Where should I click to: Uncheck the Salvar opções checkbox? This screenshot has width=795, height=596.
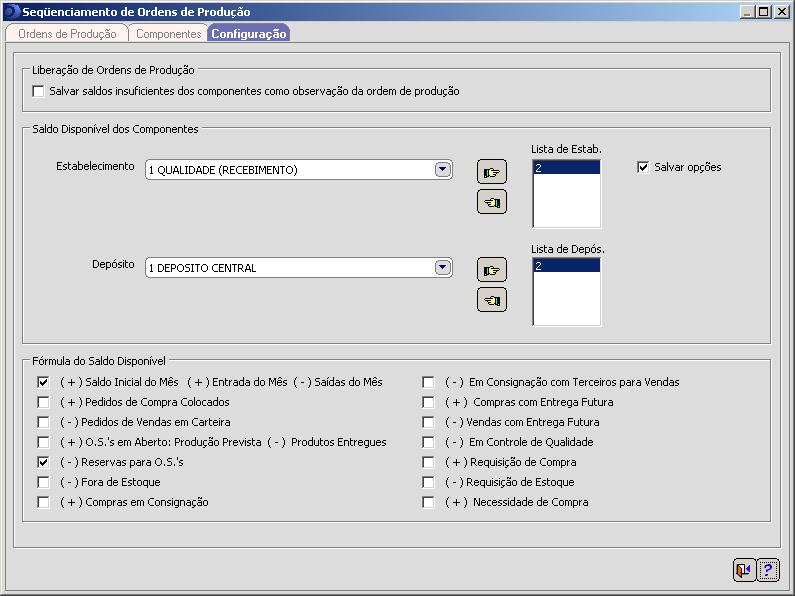643,167
